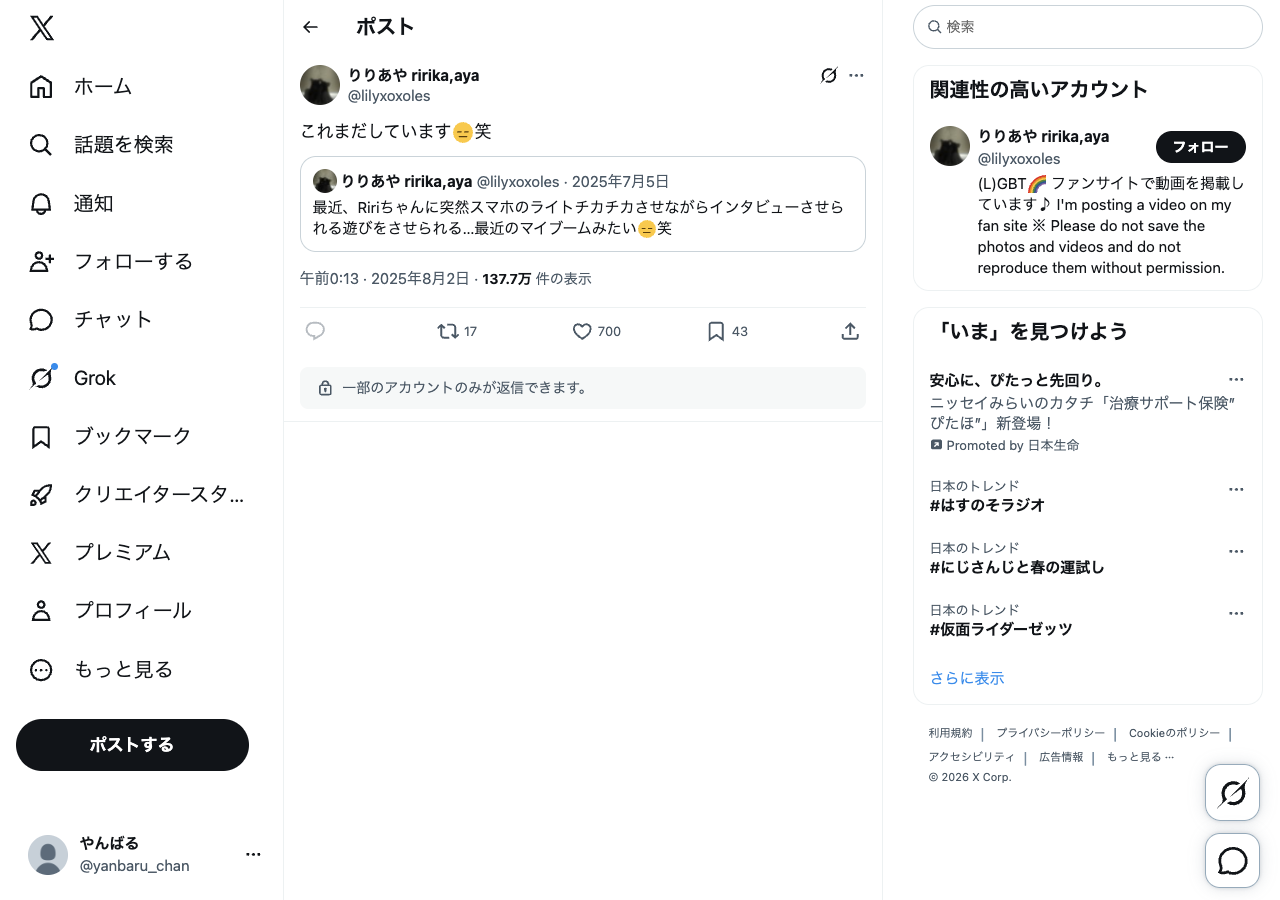The image size is (1280, 900).
Task: Open the post's three-dot more menu
Action: (856, 75)
